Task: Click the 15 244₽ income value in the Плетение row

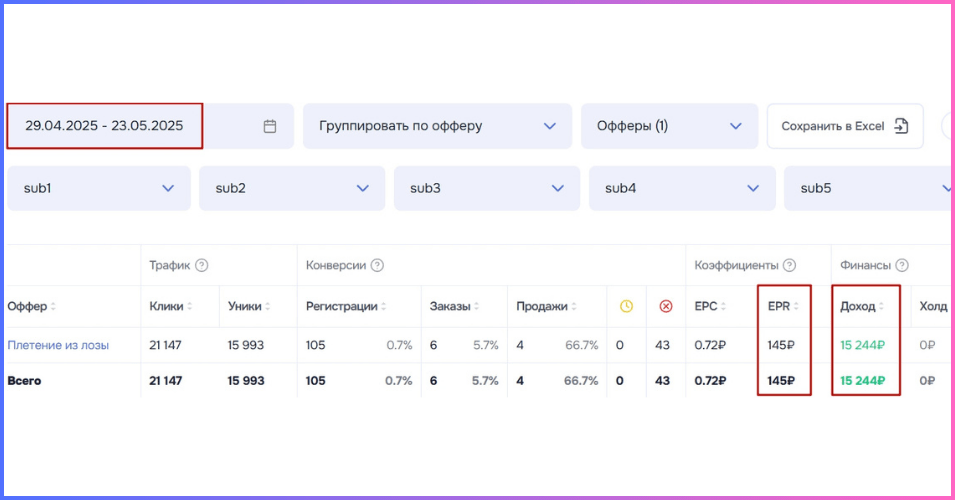Action: coord(862,345)
